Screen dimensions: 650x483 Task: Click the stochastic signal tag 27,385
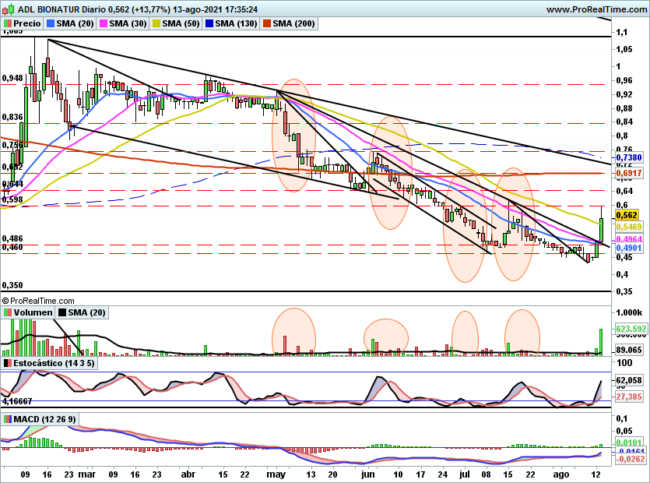[x=629, y=397]
